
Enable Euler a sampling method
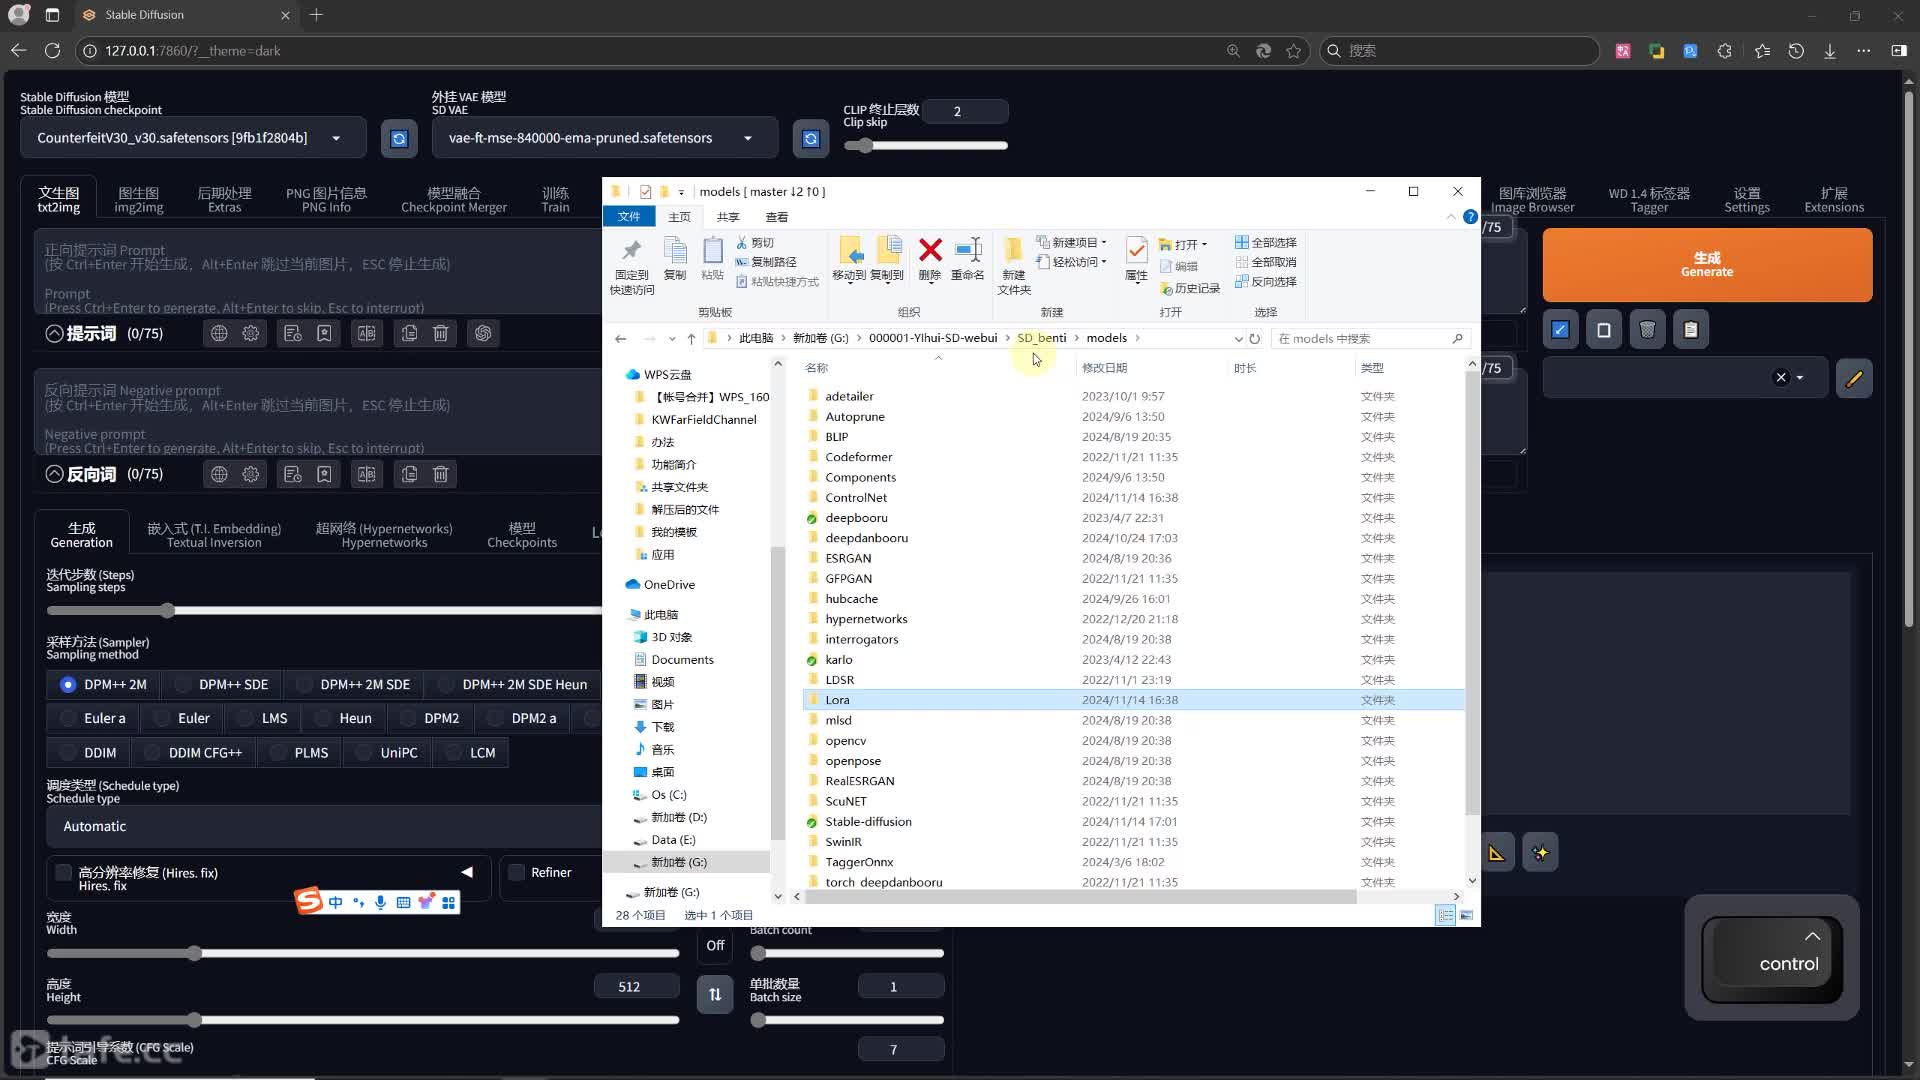point(67,717)
